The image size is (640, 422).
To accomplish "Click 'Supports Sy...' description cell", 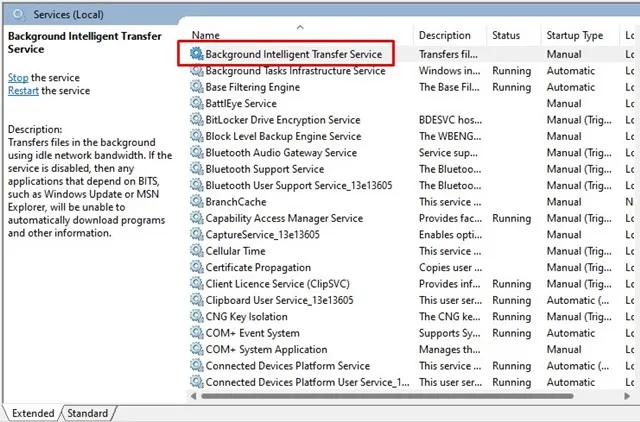I will coord(449,333).
